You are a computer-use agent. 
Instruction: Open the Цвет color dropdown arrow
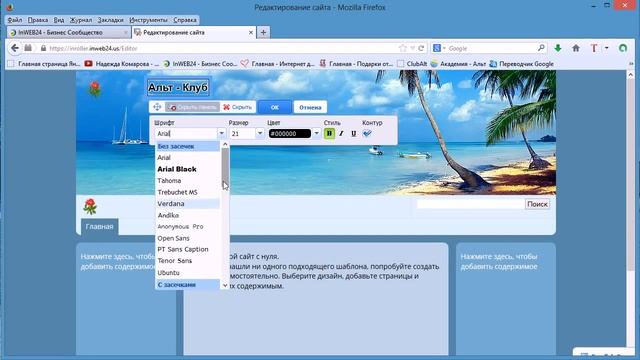pyautogui.click(x=316, y=133)
